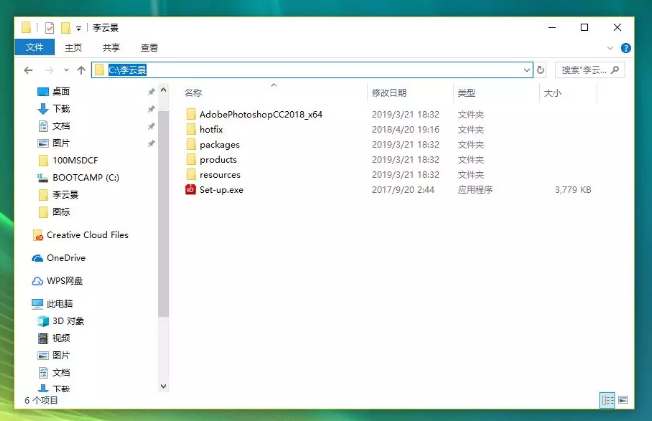
Task: Open 视频 under 此电脑
Action: tap(61, 338)
